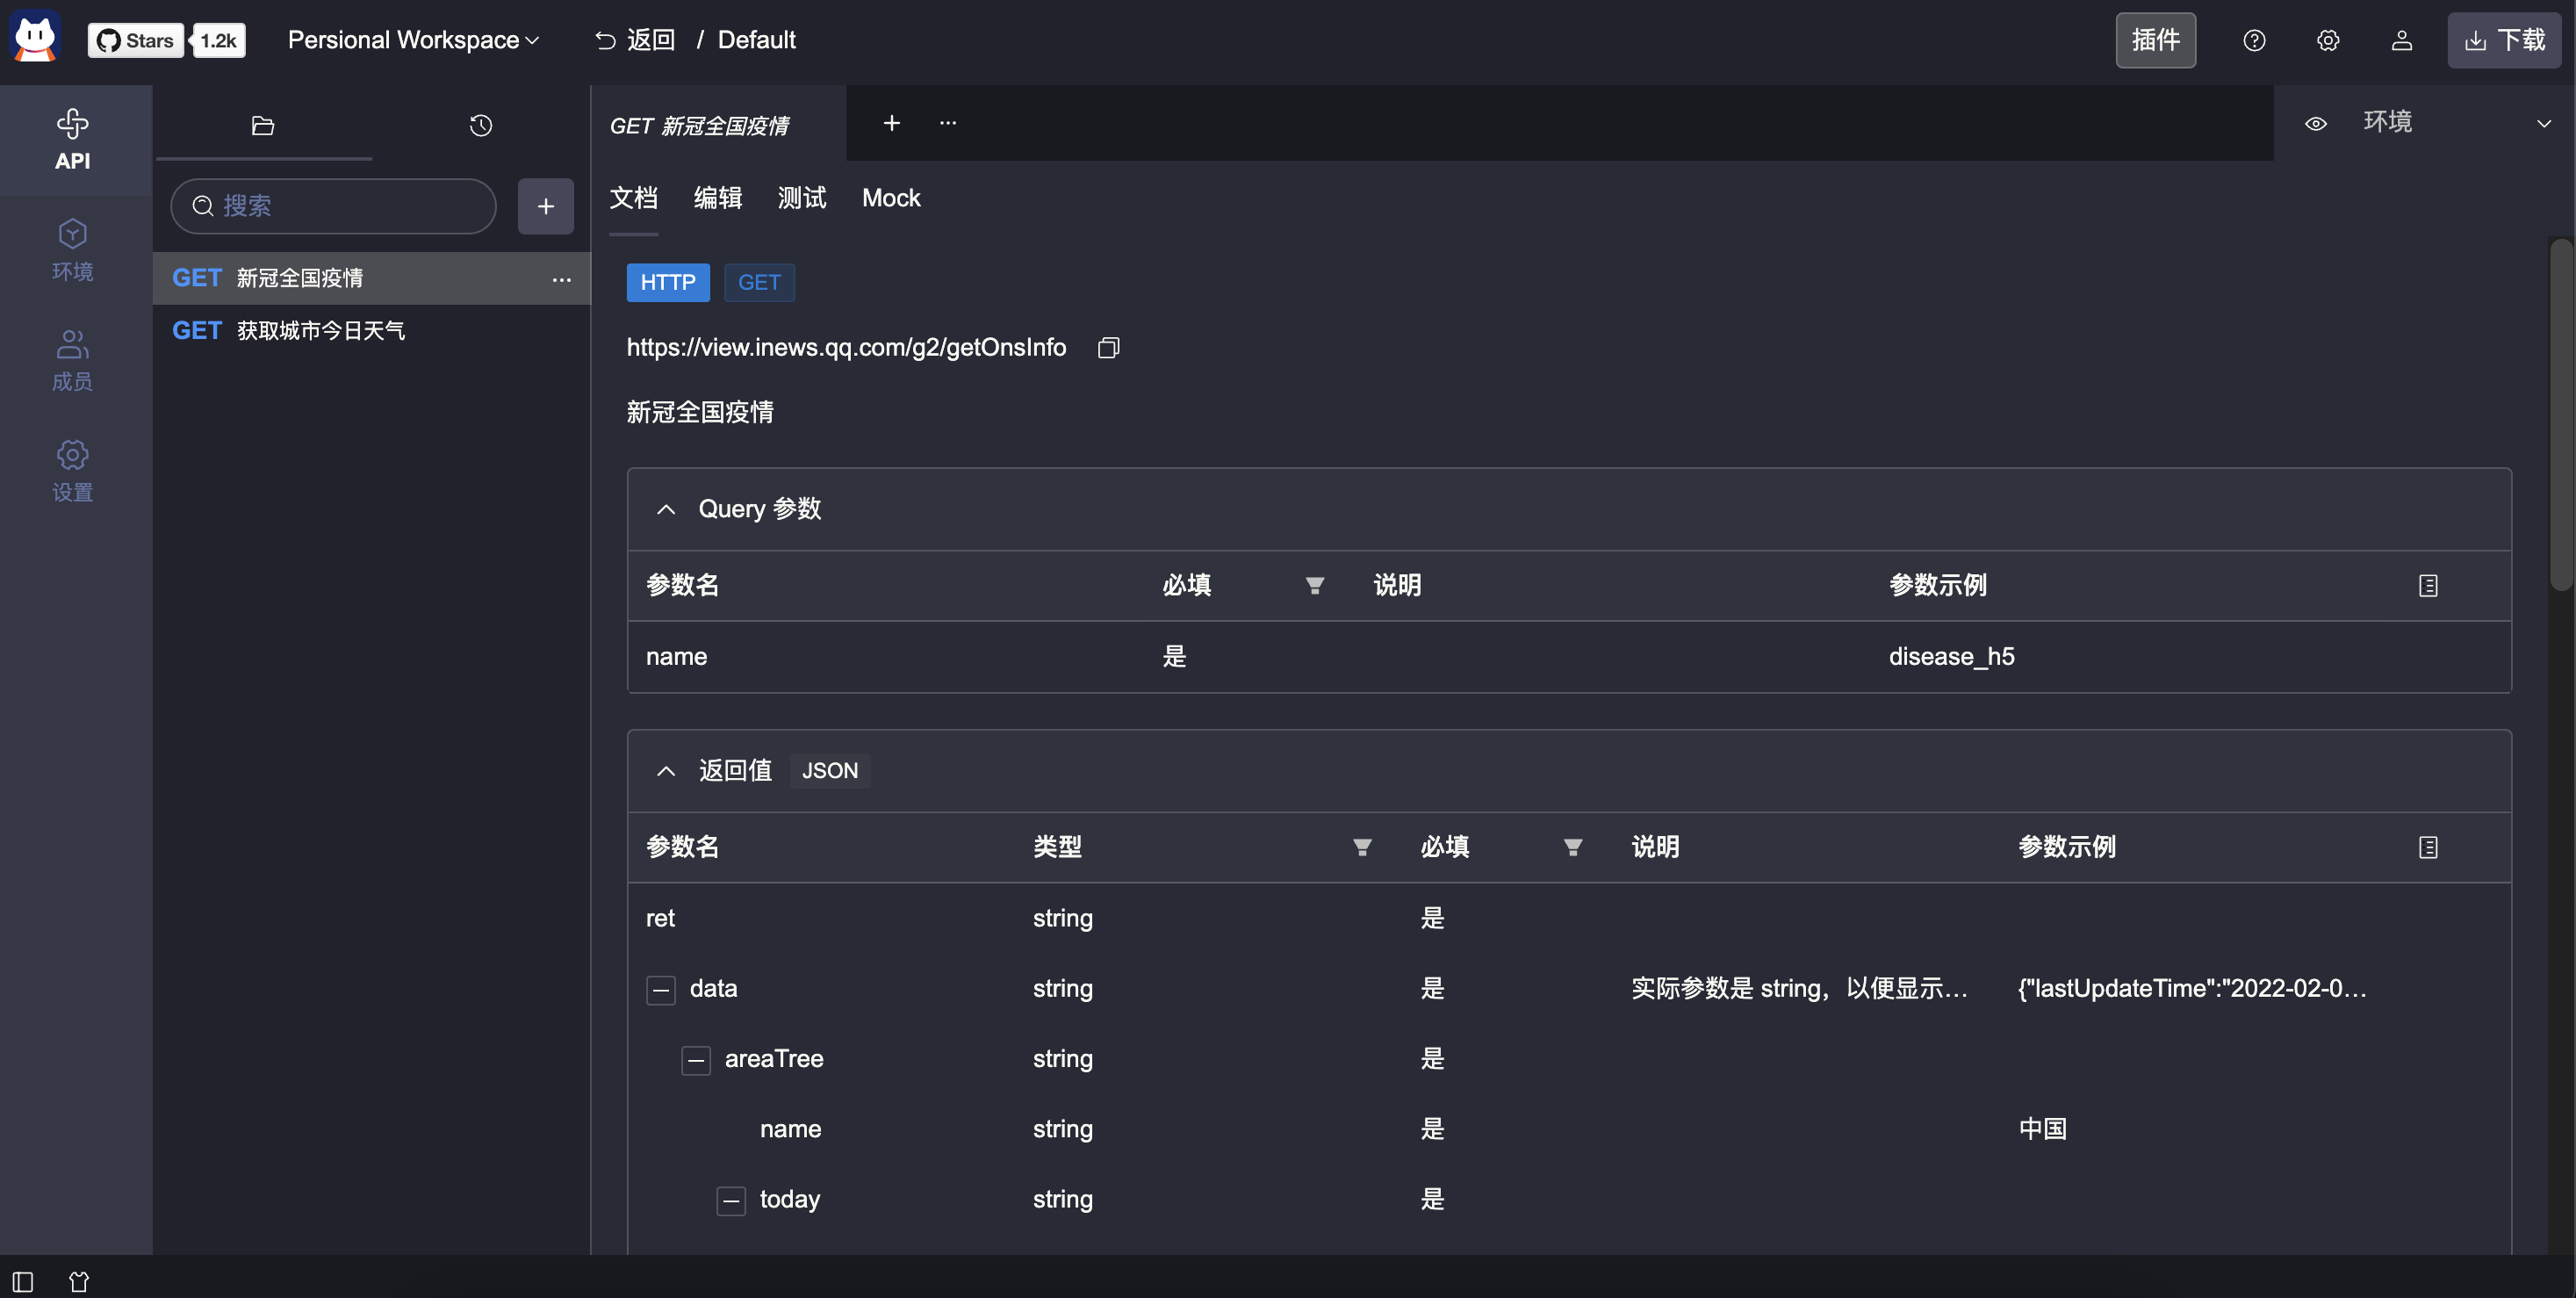The image size is (2576, 1298).
Task: Select the API sidebar item
Action: tap(72, 140)
